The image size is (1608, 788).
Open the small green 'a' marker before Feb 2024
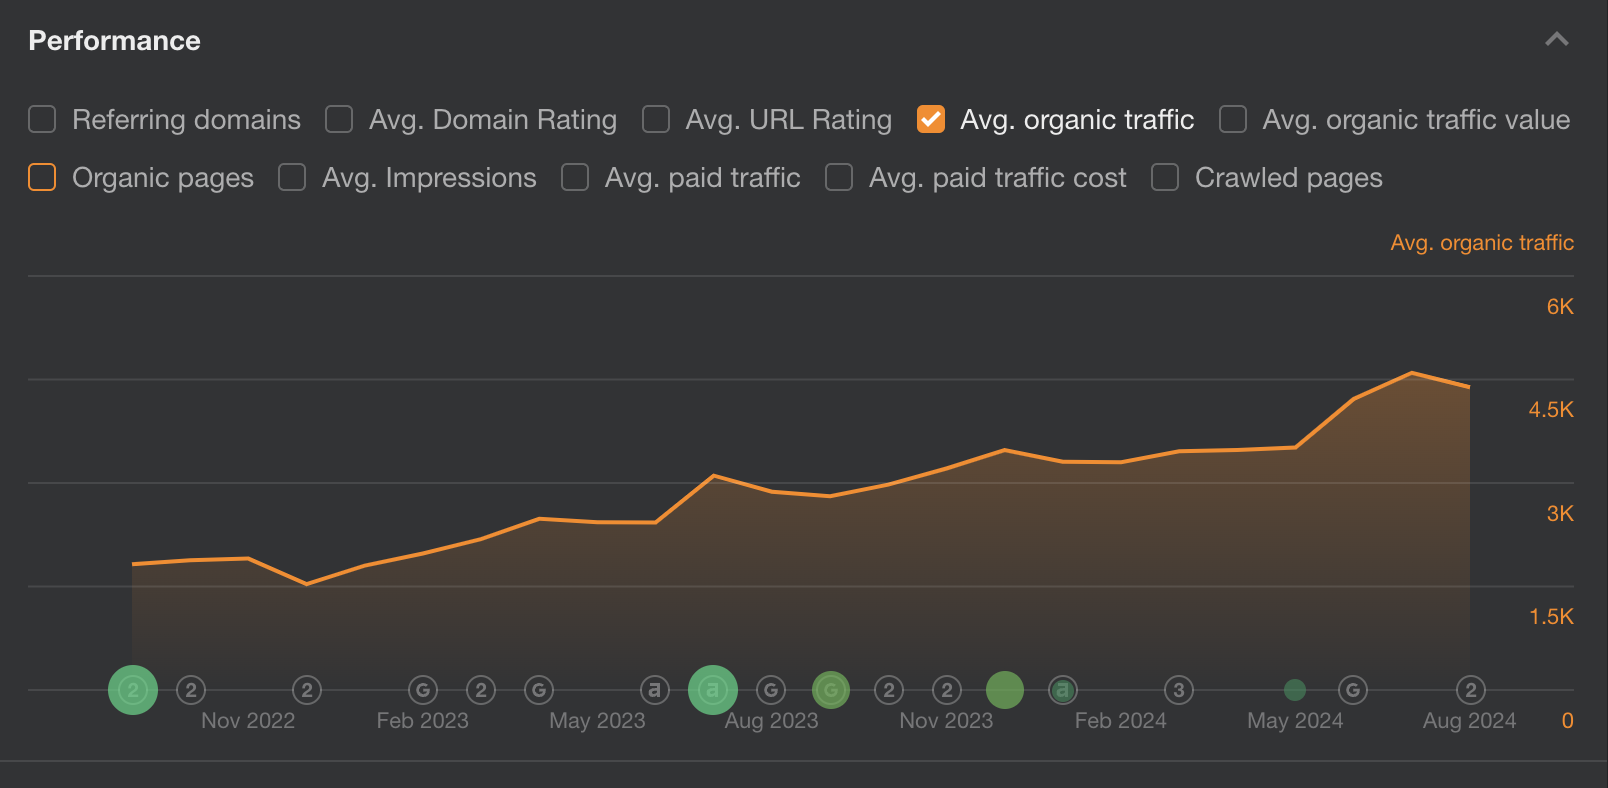[x=1063, y=690]
